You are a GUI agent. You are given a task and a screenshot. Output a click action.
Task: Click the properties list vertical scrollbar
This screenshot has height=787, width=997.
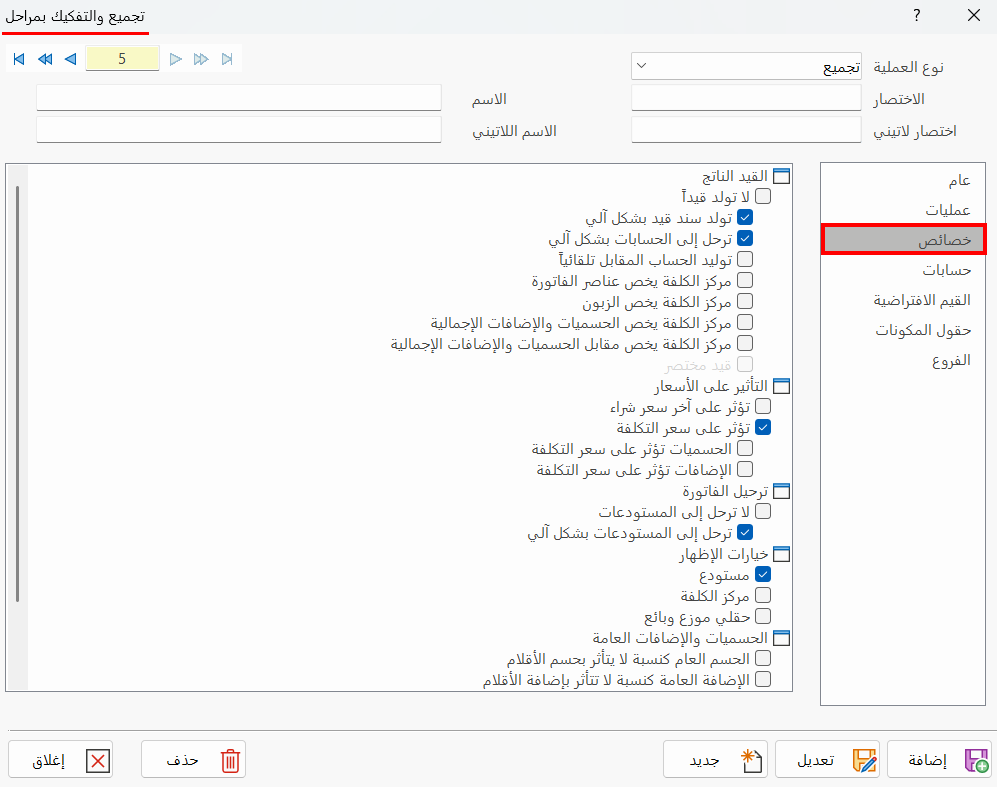17,394
